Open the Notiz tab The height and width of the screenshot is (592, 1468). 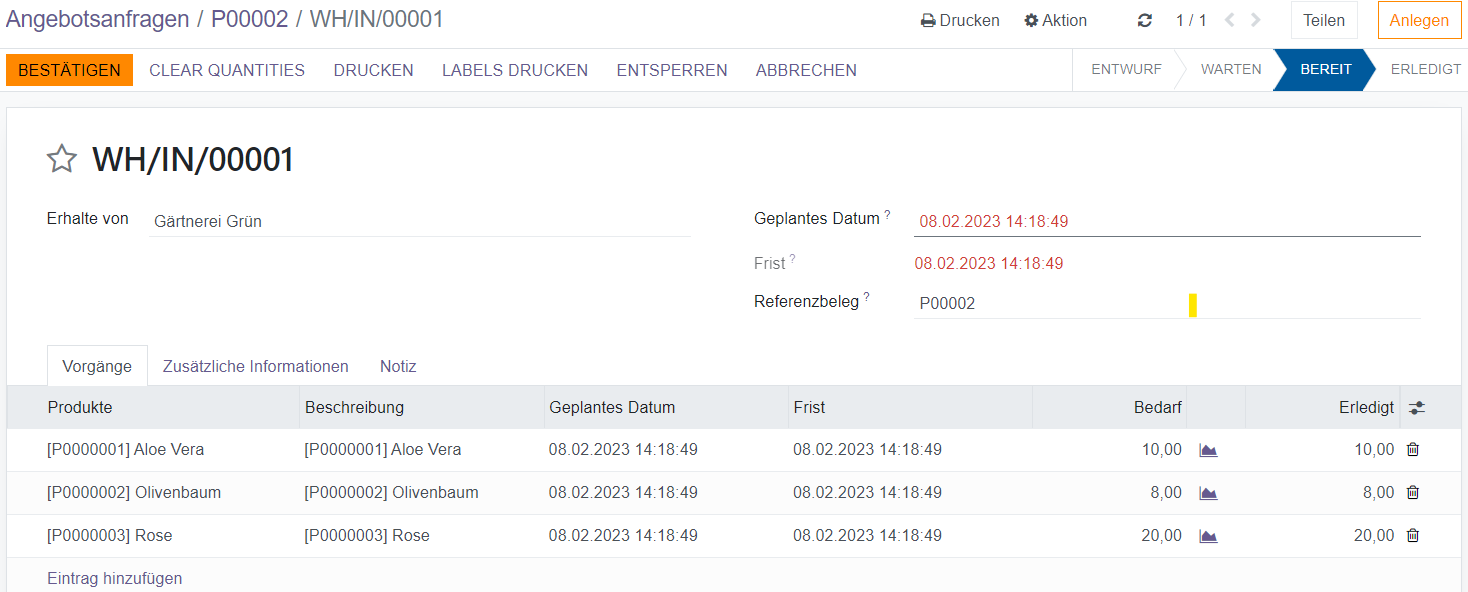click(x=398, y=366)
